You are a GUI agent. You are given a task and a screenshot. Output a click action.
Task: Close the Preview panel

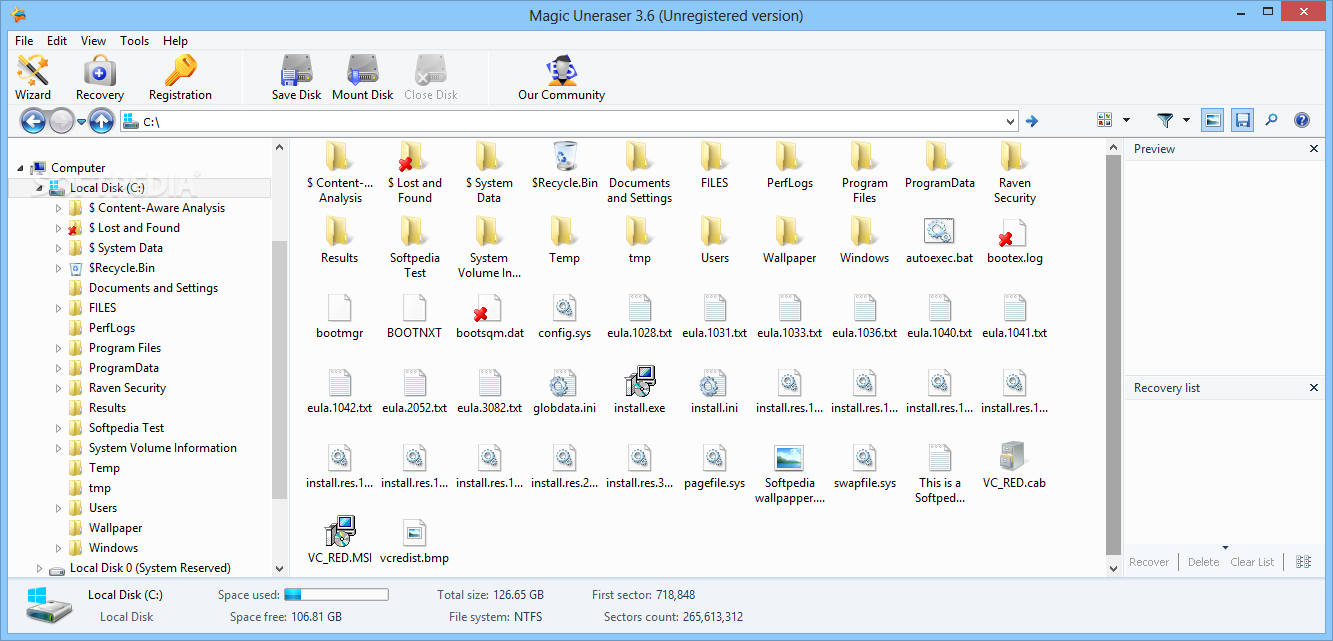[1314, 149]
